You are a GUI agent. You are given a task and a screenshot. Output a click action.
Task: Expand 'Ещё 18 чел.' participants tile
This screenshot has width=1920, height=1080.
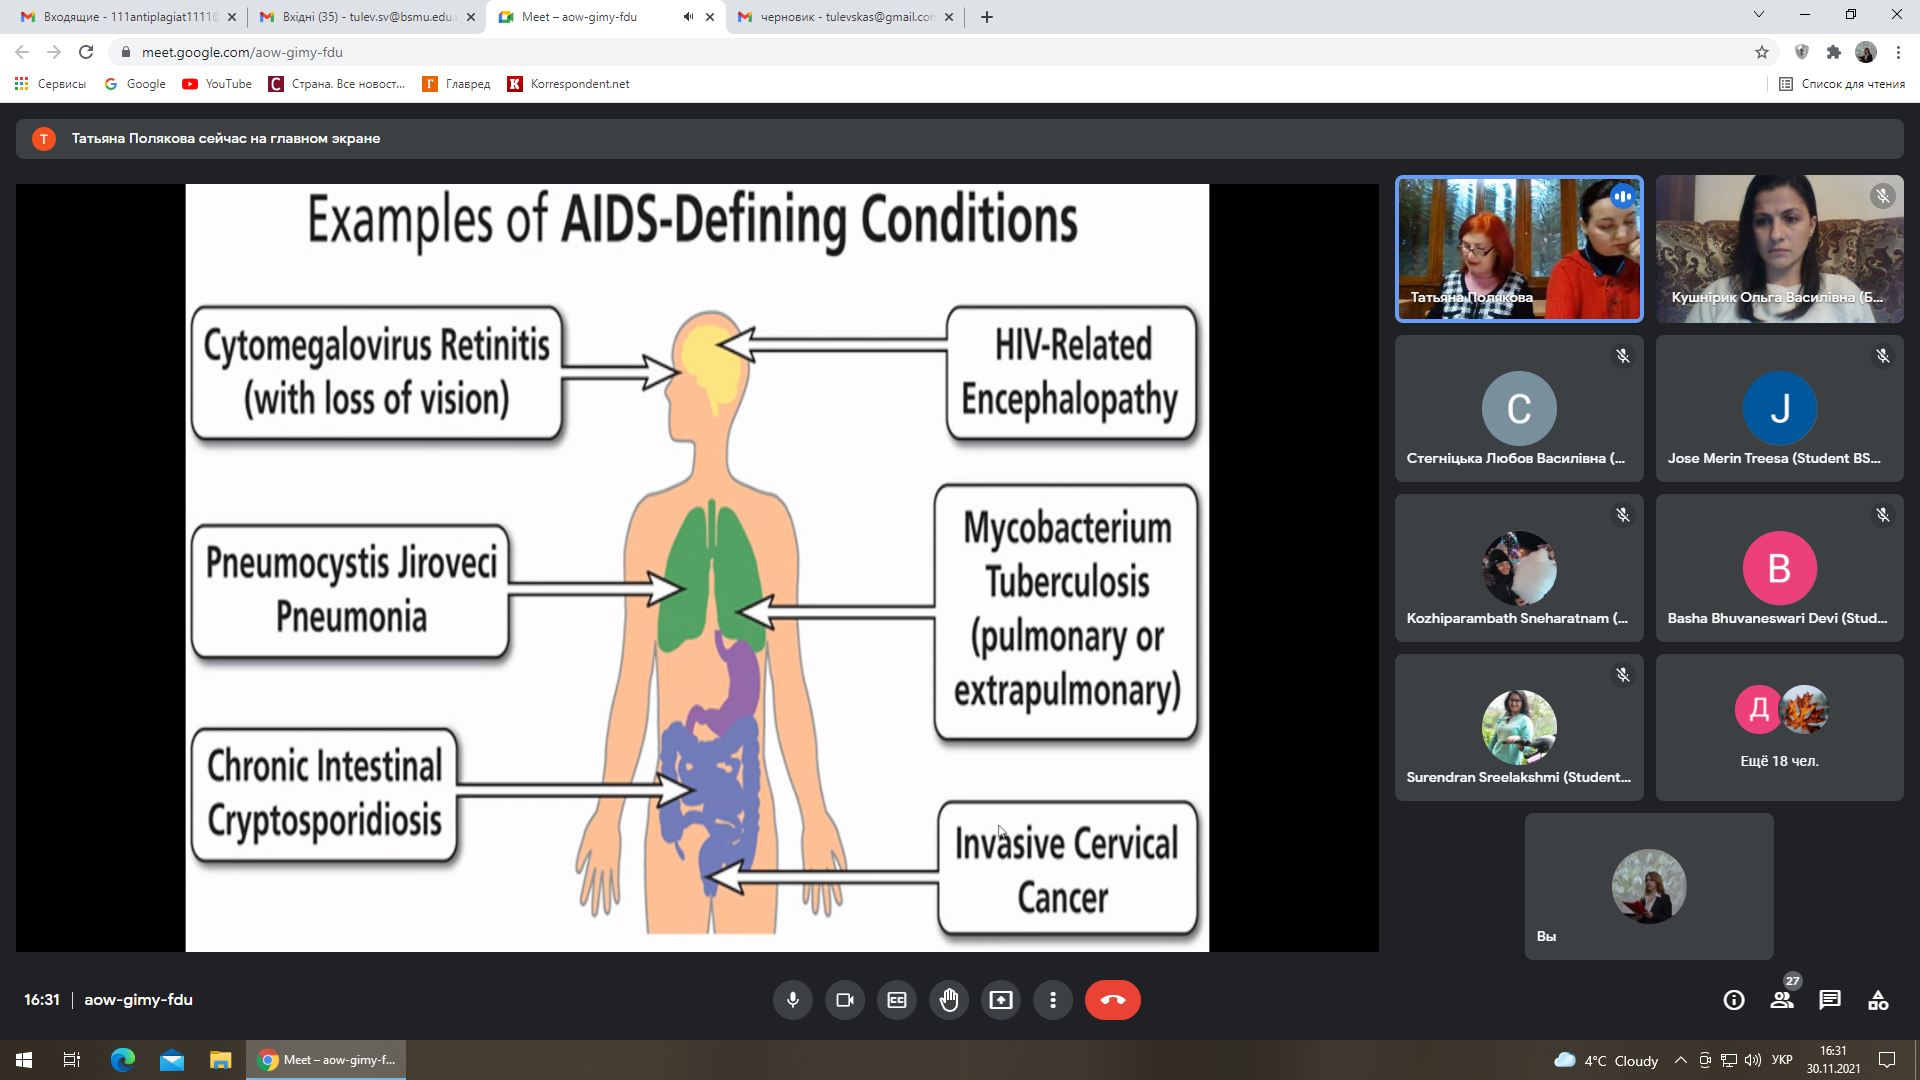1779,727
